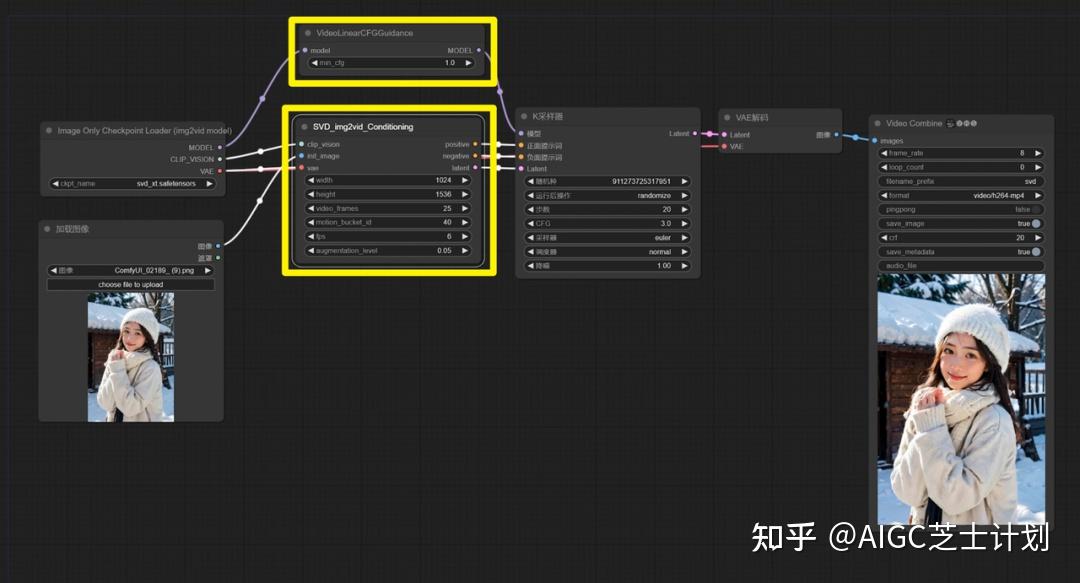1080x583 pixels.
Task: Collapse the VideoLinearCFGGuidance node via its title dot
Action: 307,32
